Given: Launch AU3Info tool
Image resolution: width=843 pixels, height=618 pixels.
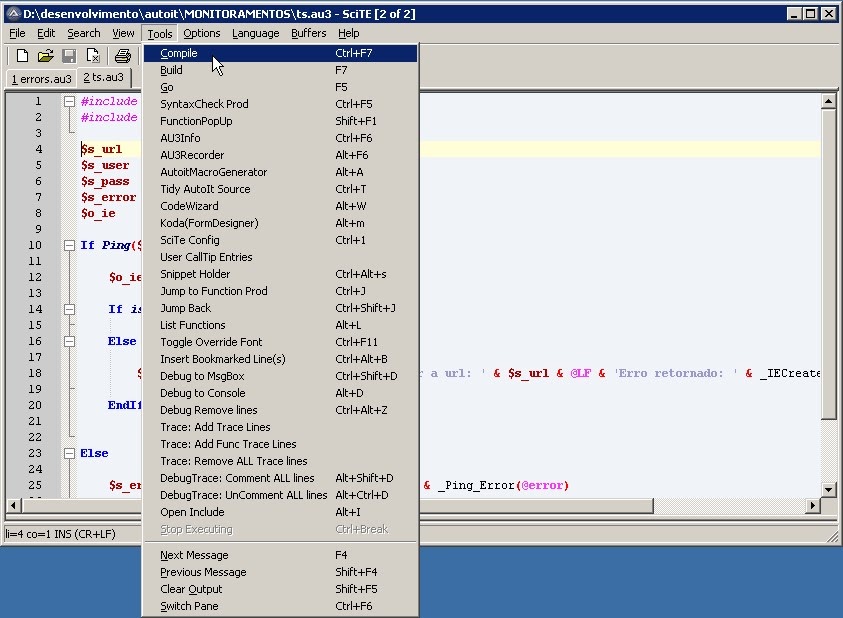Looking at the screenshot, I should [x=280, y=138].
